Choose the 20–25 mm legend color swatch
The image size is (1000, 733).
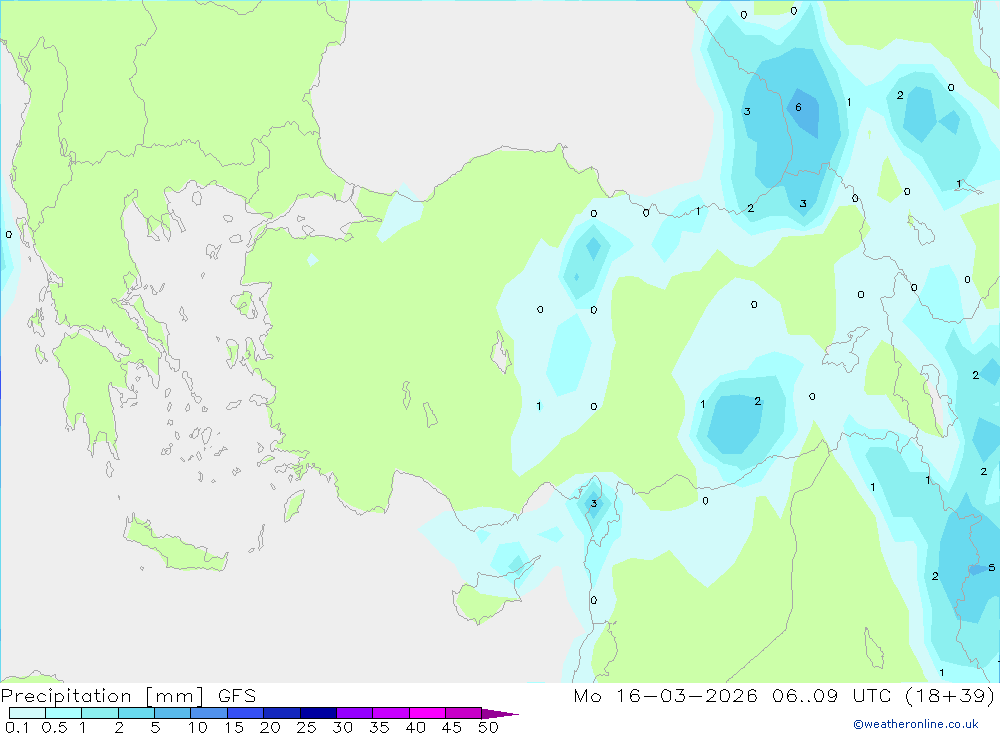282,713
